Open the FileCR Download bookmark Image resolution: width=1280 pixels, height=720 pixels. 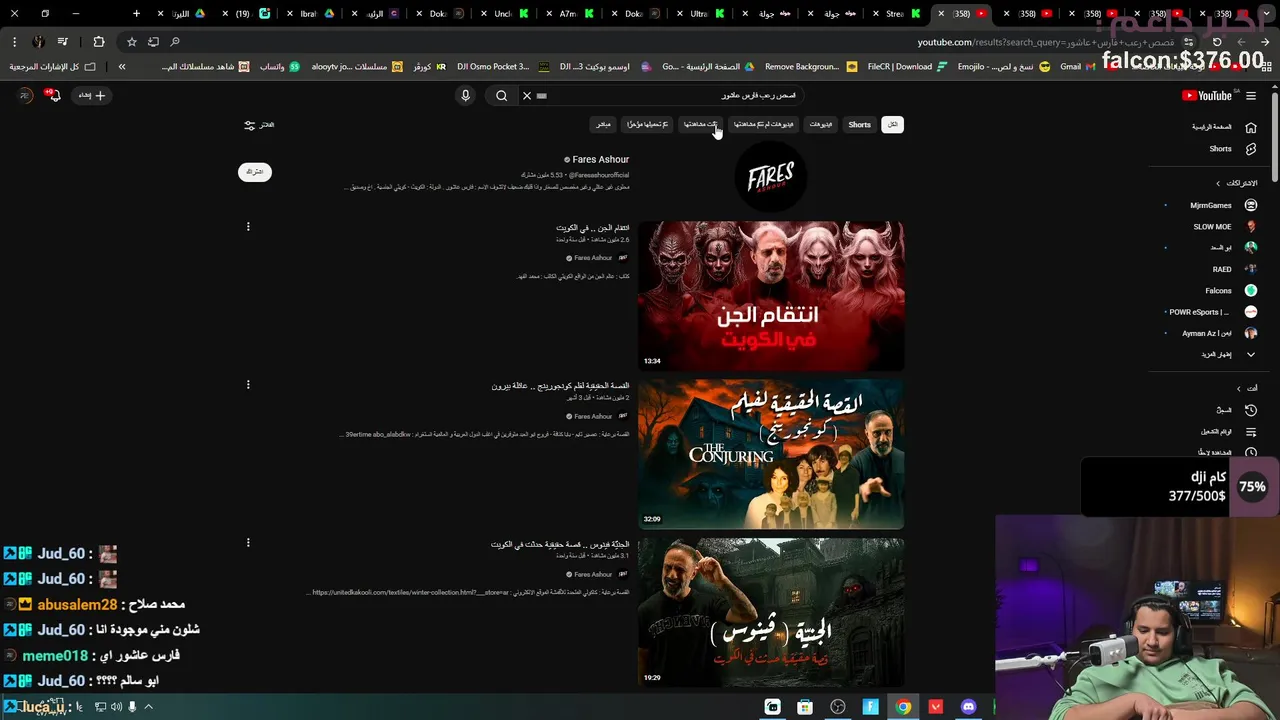(909, 67)
